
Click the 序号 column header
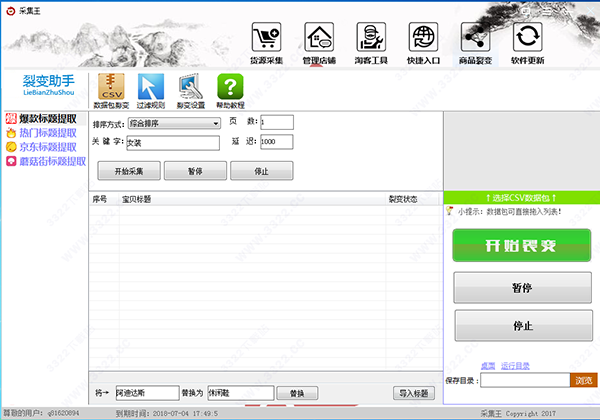coord(100,199)
